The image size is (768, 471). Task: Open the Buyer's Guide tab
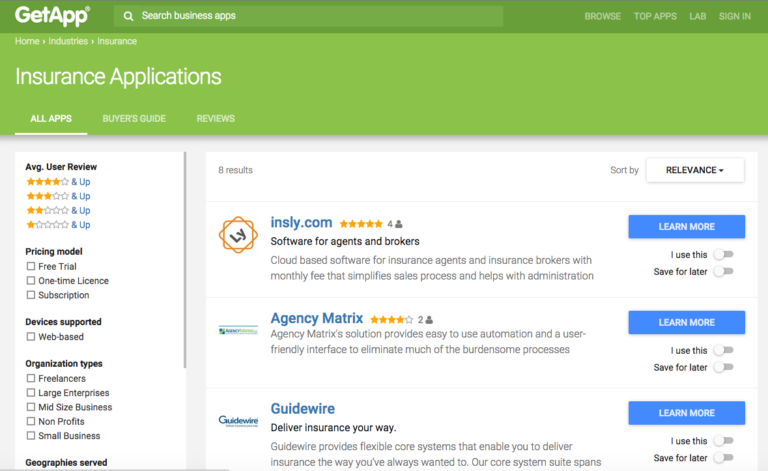(134, 118)
